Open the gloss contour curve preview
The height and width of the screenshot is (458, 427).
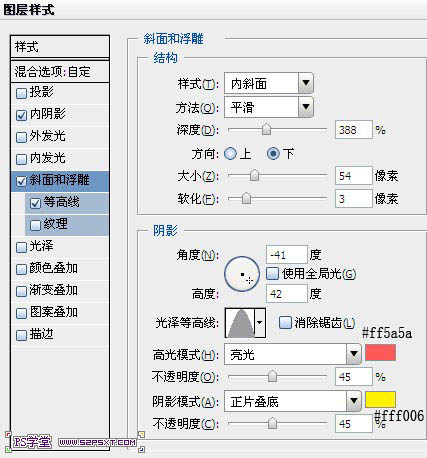[240, 323]
